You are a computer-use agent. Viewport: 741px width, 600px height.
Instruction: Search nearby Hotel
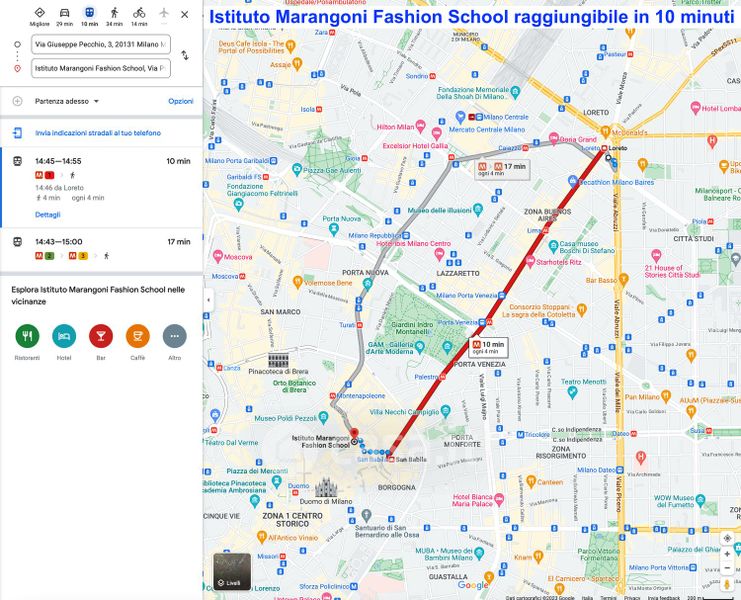tap(64, 336)
